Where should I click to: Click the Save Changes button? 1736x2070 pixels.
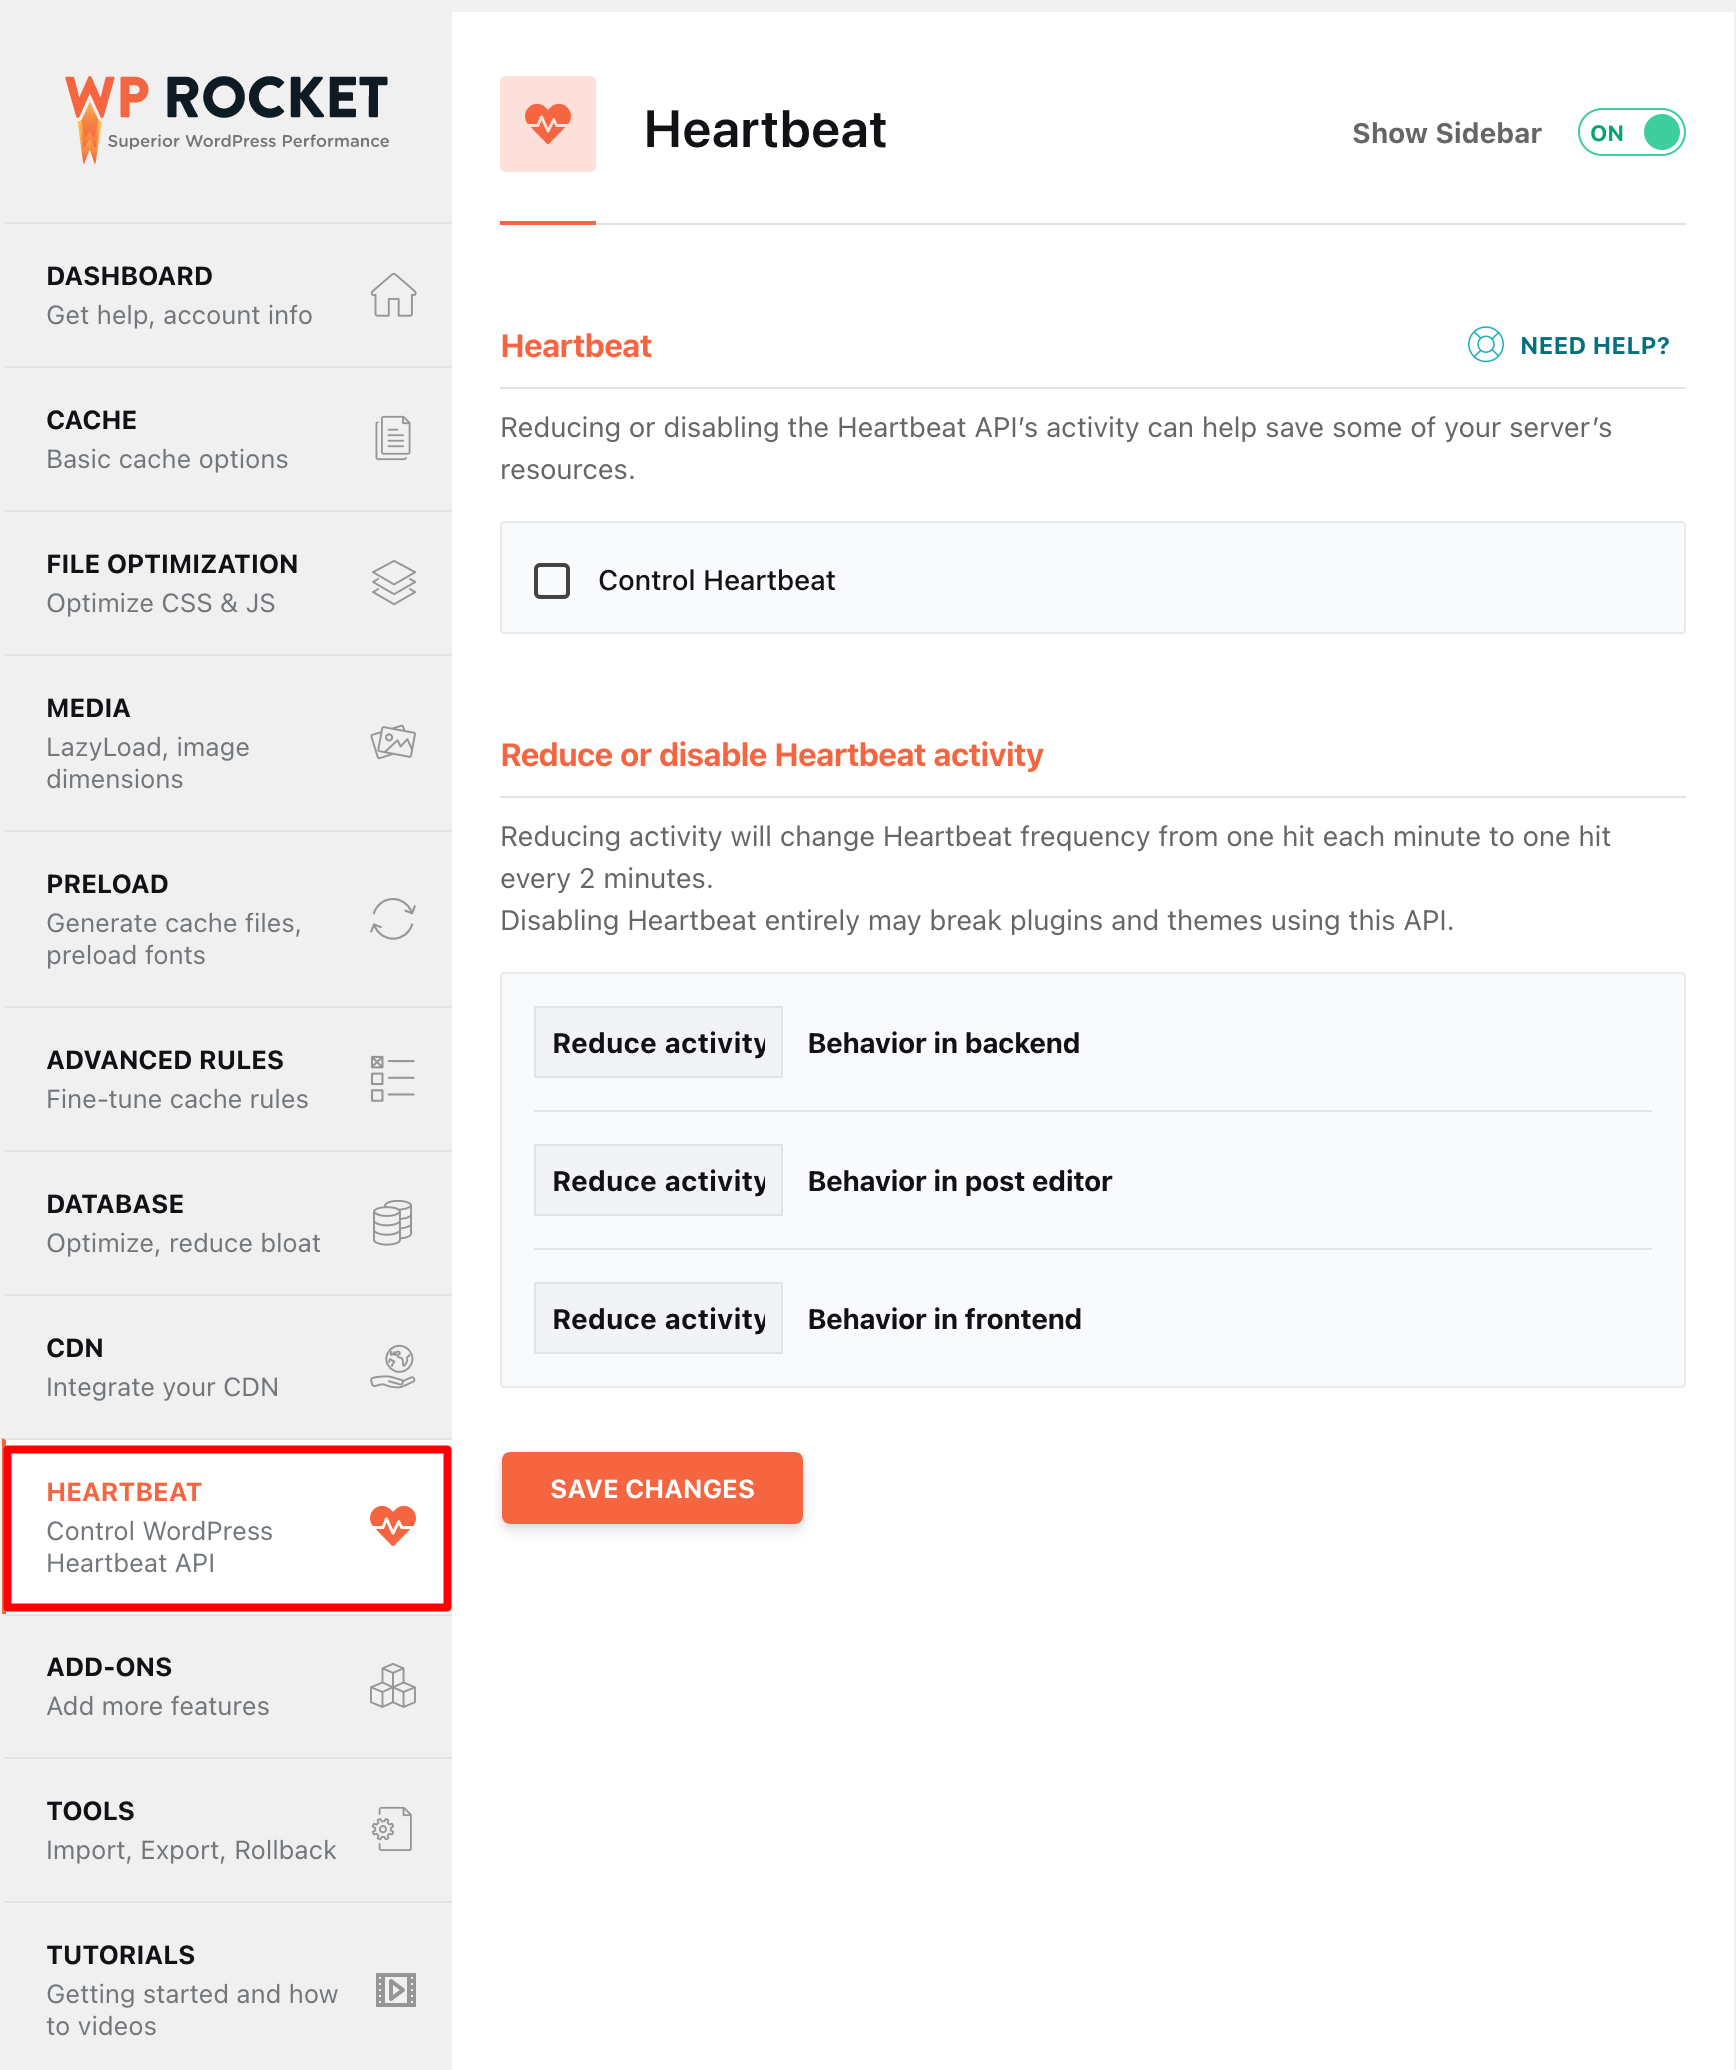[652, 1488]
